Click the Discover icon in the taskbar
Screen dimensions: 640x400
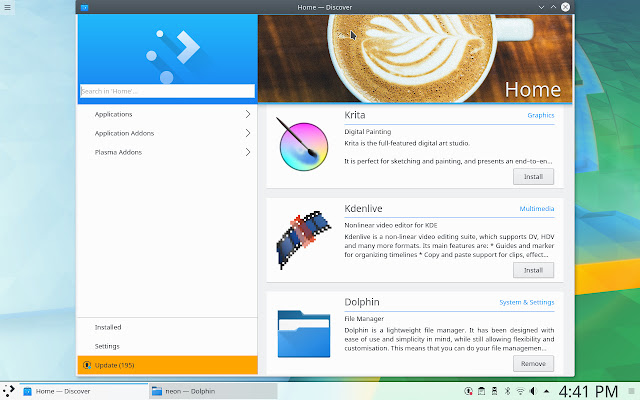point(27,391)
